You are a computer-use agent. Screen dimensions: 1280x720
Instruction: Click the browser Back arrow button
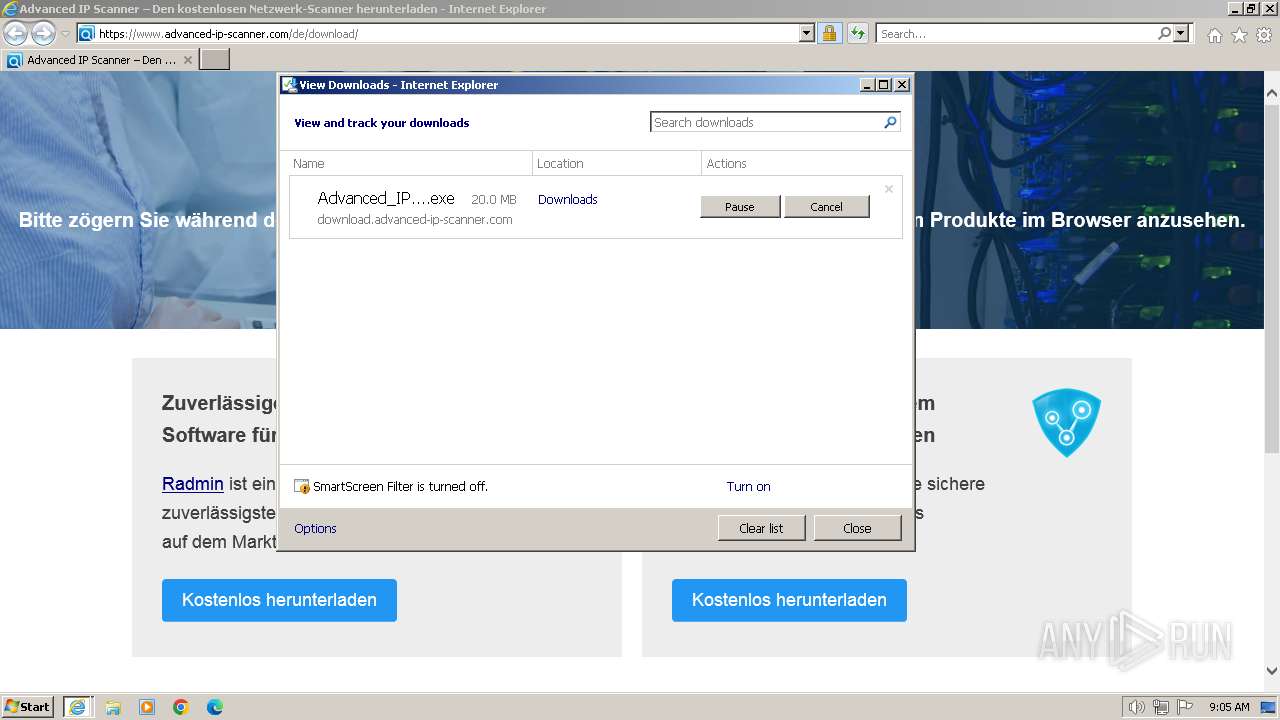[15, 33]
